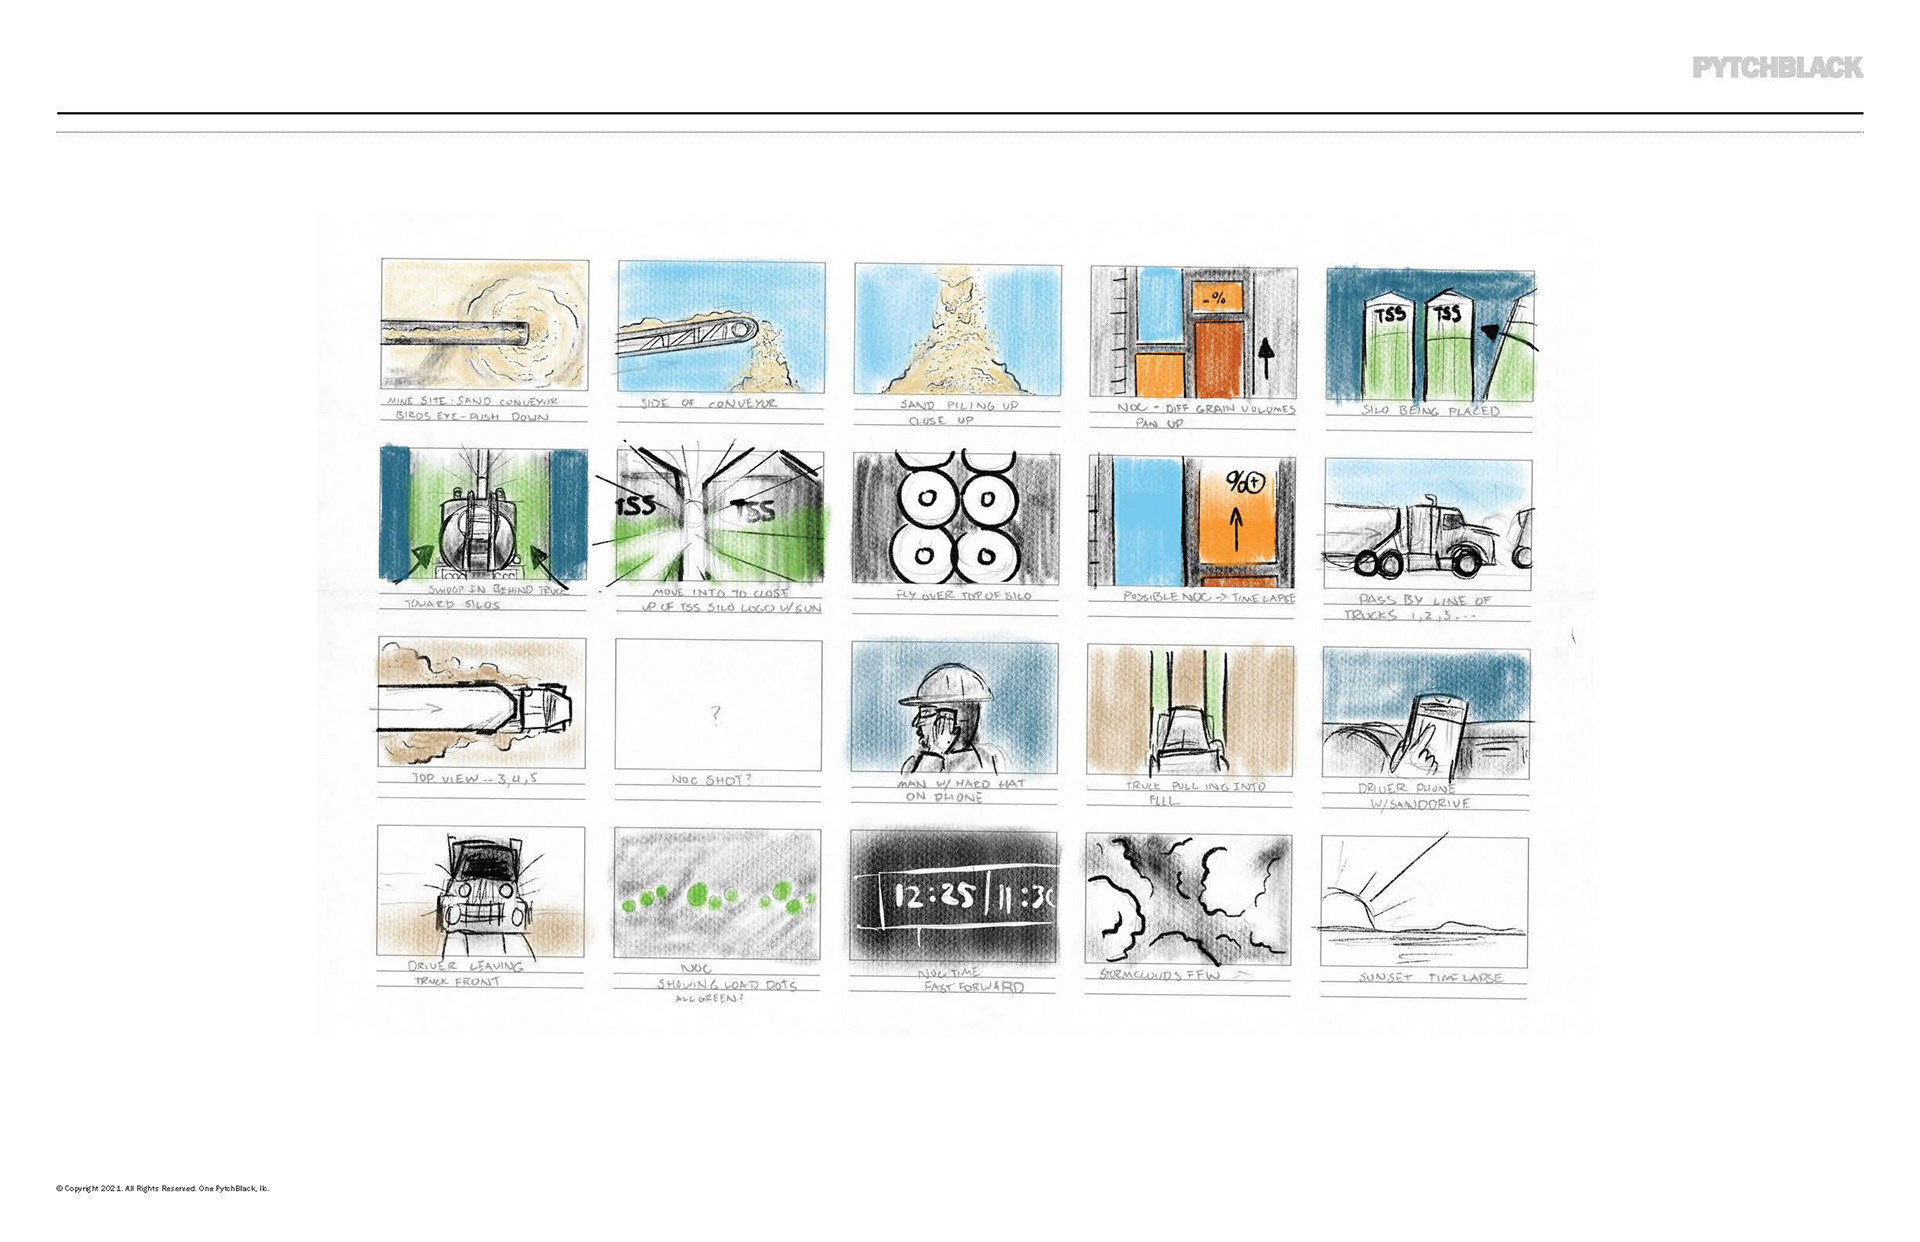Select the possible NOC time lapse frame

(x=1191, y=521)
